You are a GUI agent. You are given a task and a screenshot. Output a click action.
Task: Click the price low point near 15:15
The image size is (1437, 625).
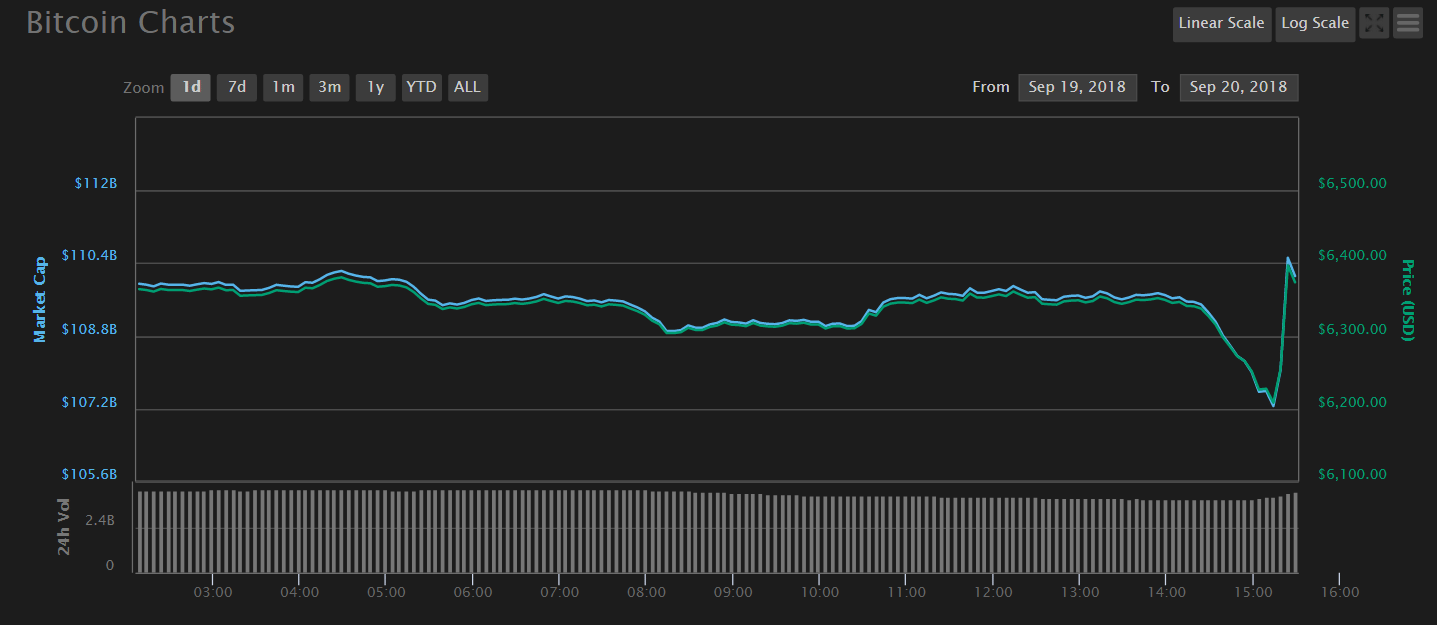[x=1273, y=405]
